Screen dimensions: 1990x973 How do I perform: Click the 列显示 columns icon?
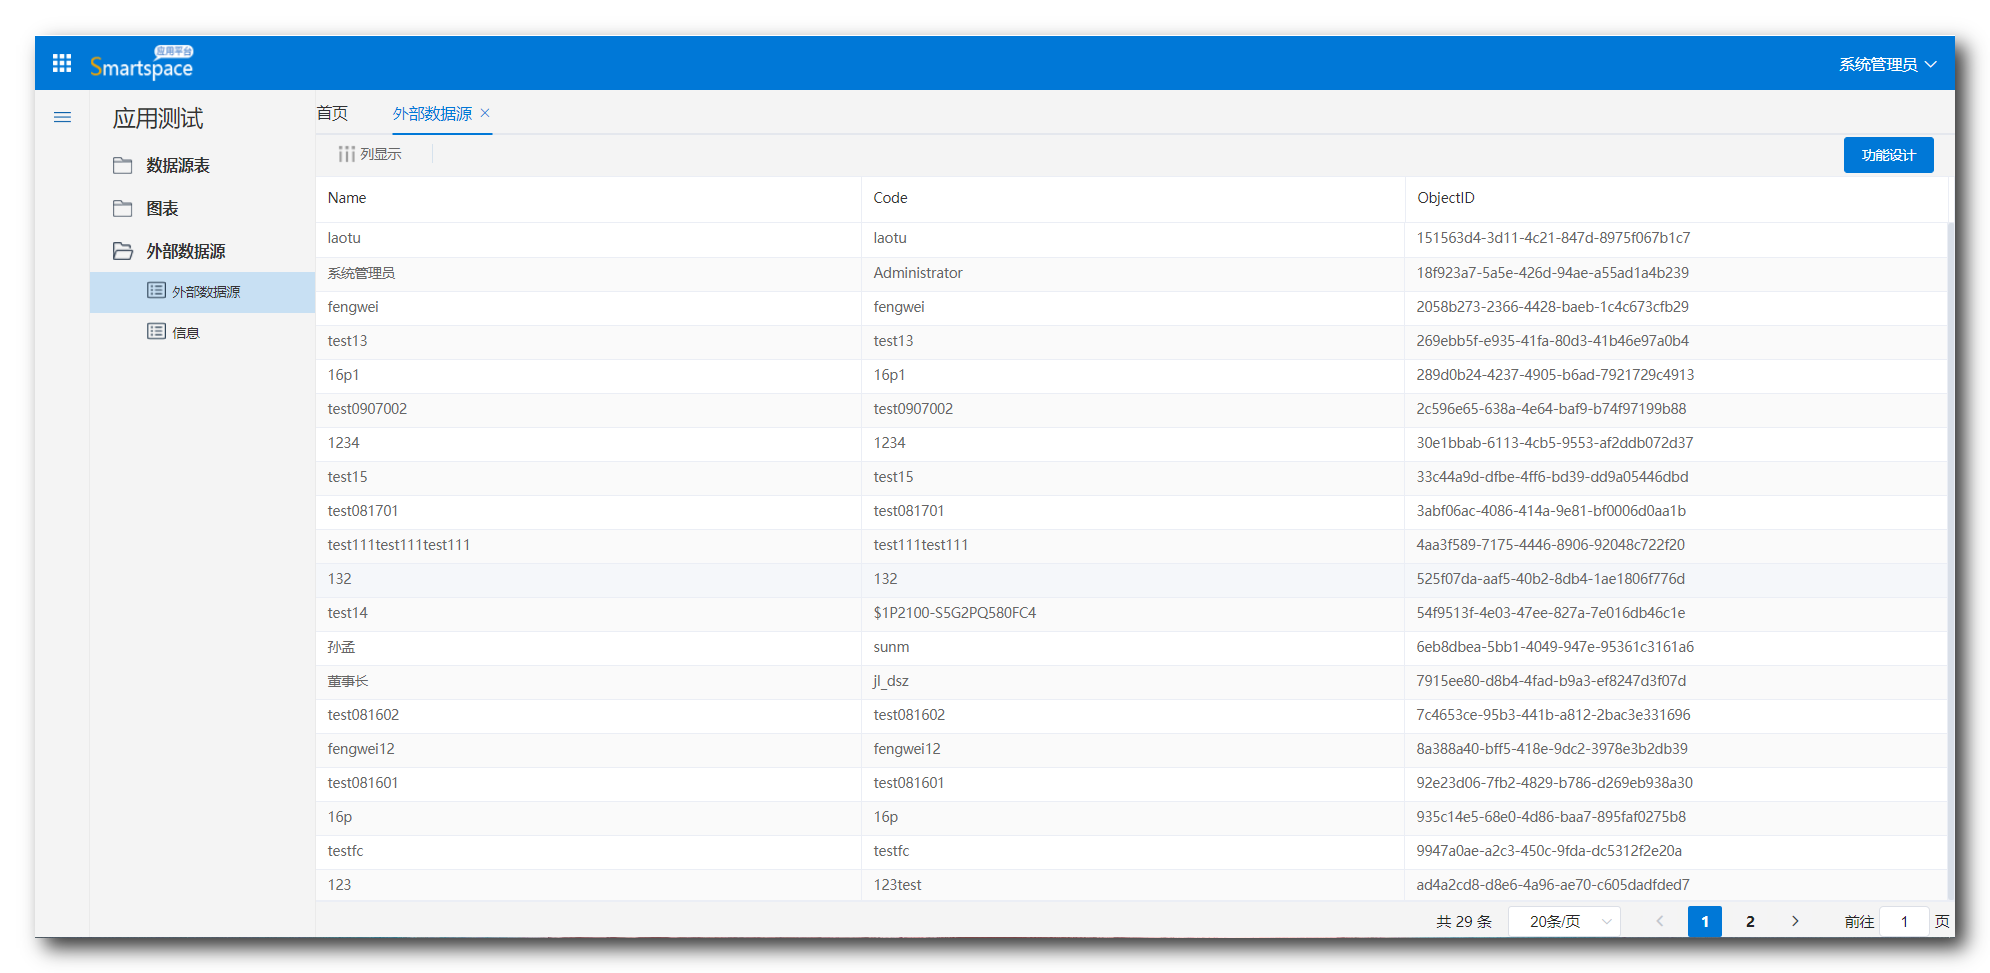(346, 154)
